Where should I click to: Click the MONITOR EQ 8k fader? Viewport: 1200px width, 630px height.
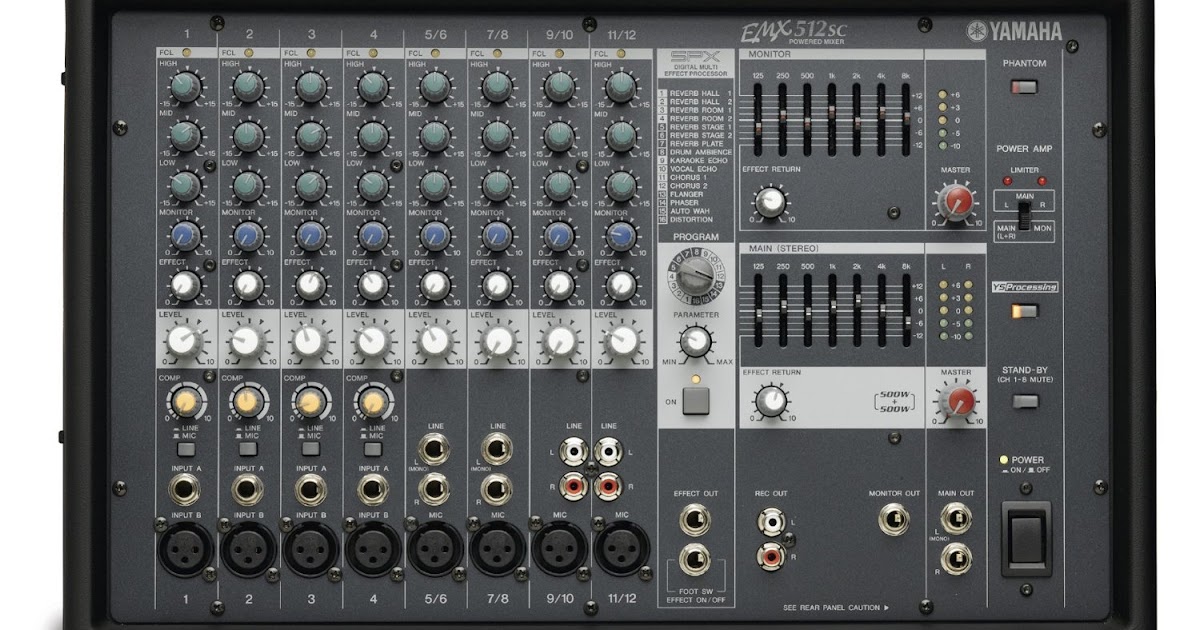tap(906, 117)
